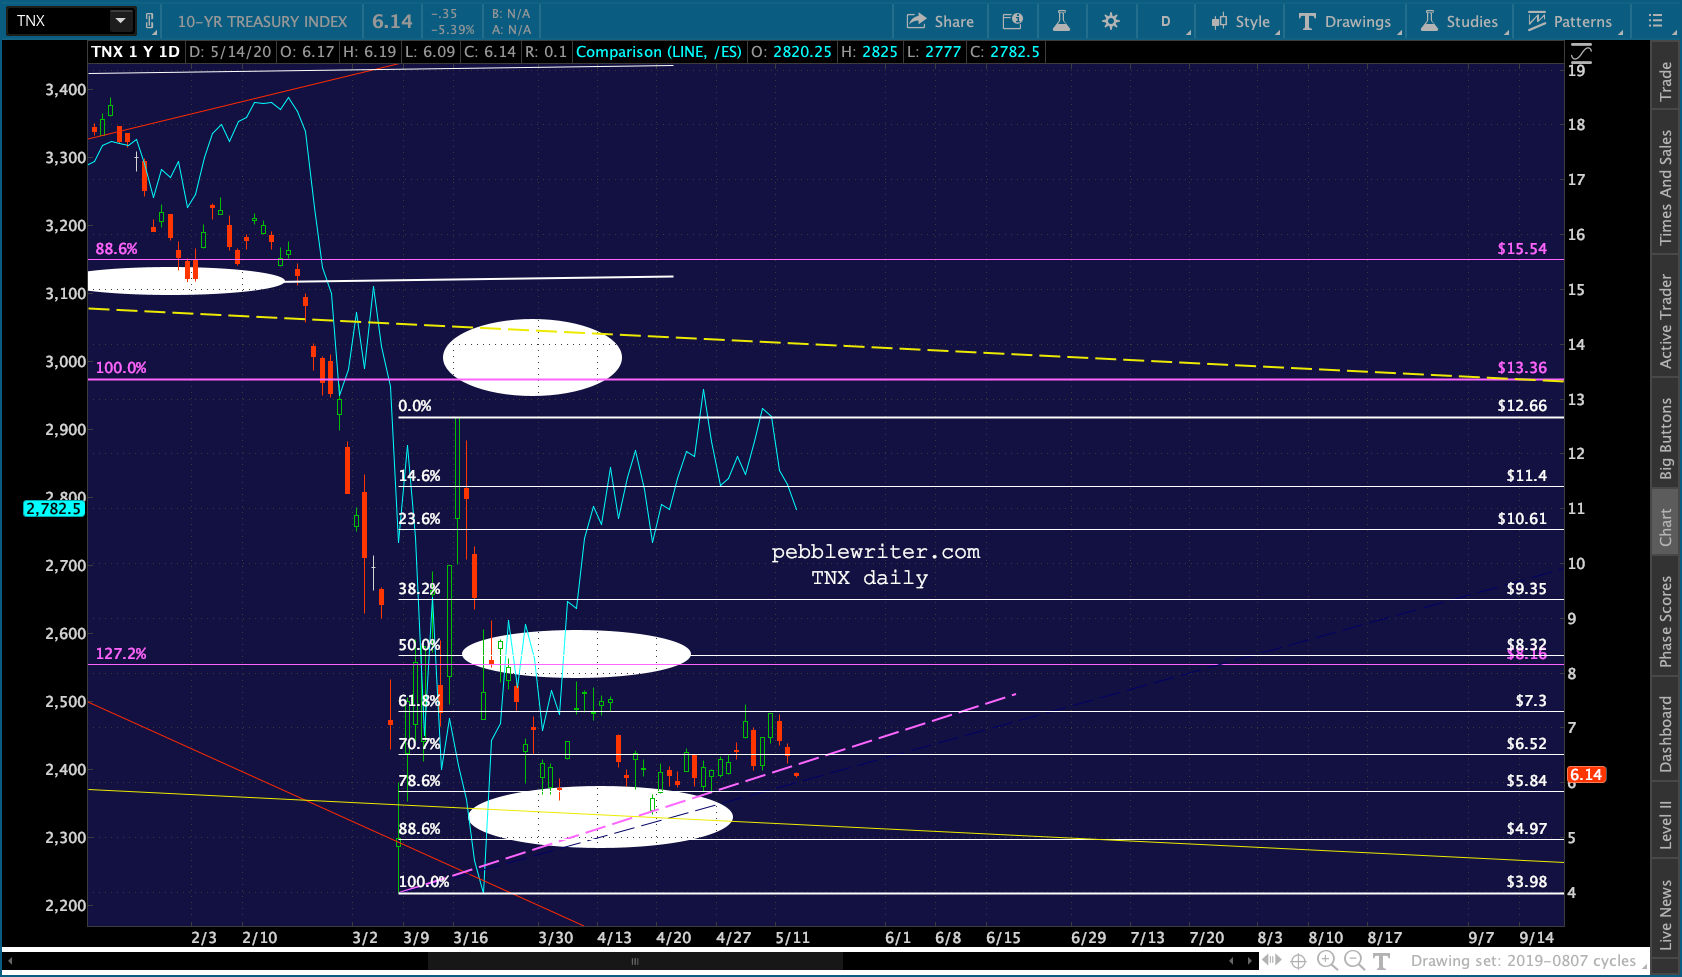Switch to the Active Trader tab
Screen dimensions: 1682x977
(1665, 321)
